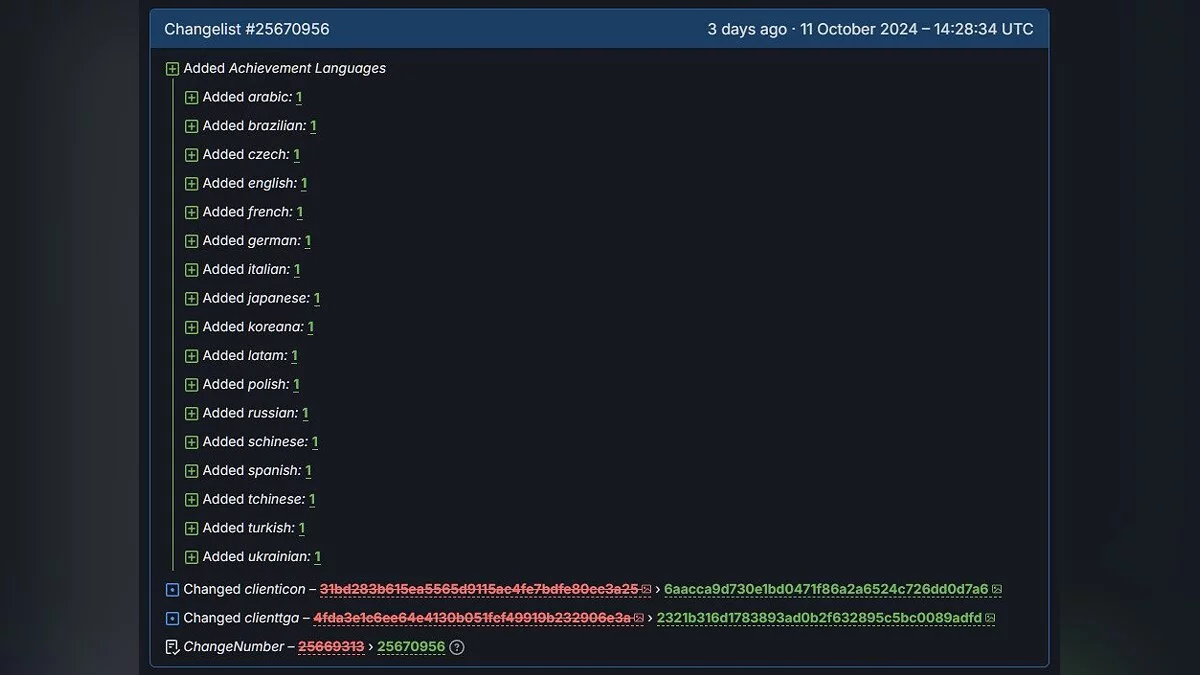Click the plus icon beside Added Achievement Languages
The image size is (1200, 675).
172,69
